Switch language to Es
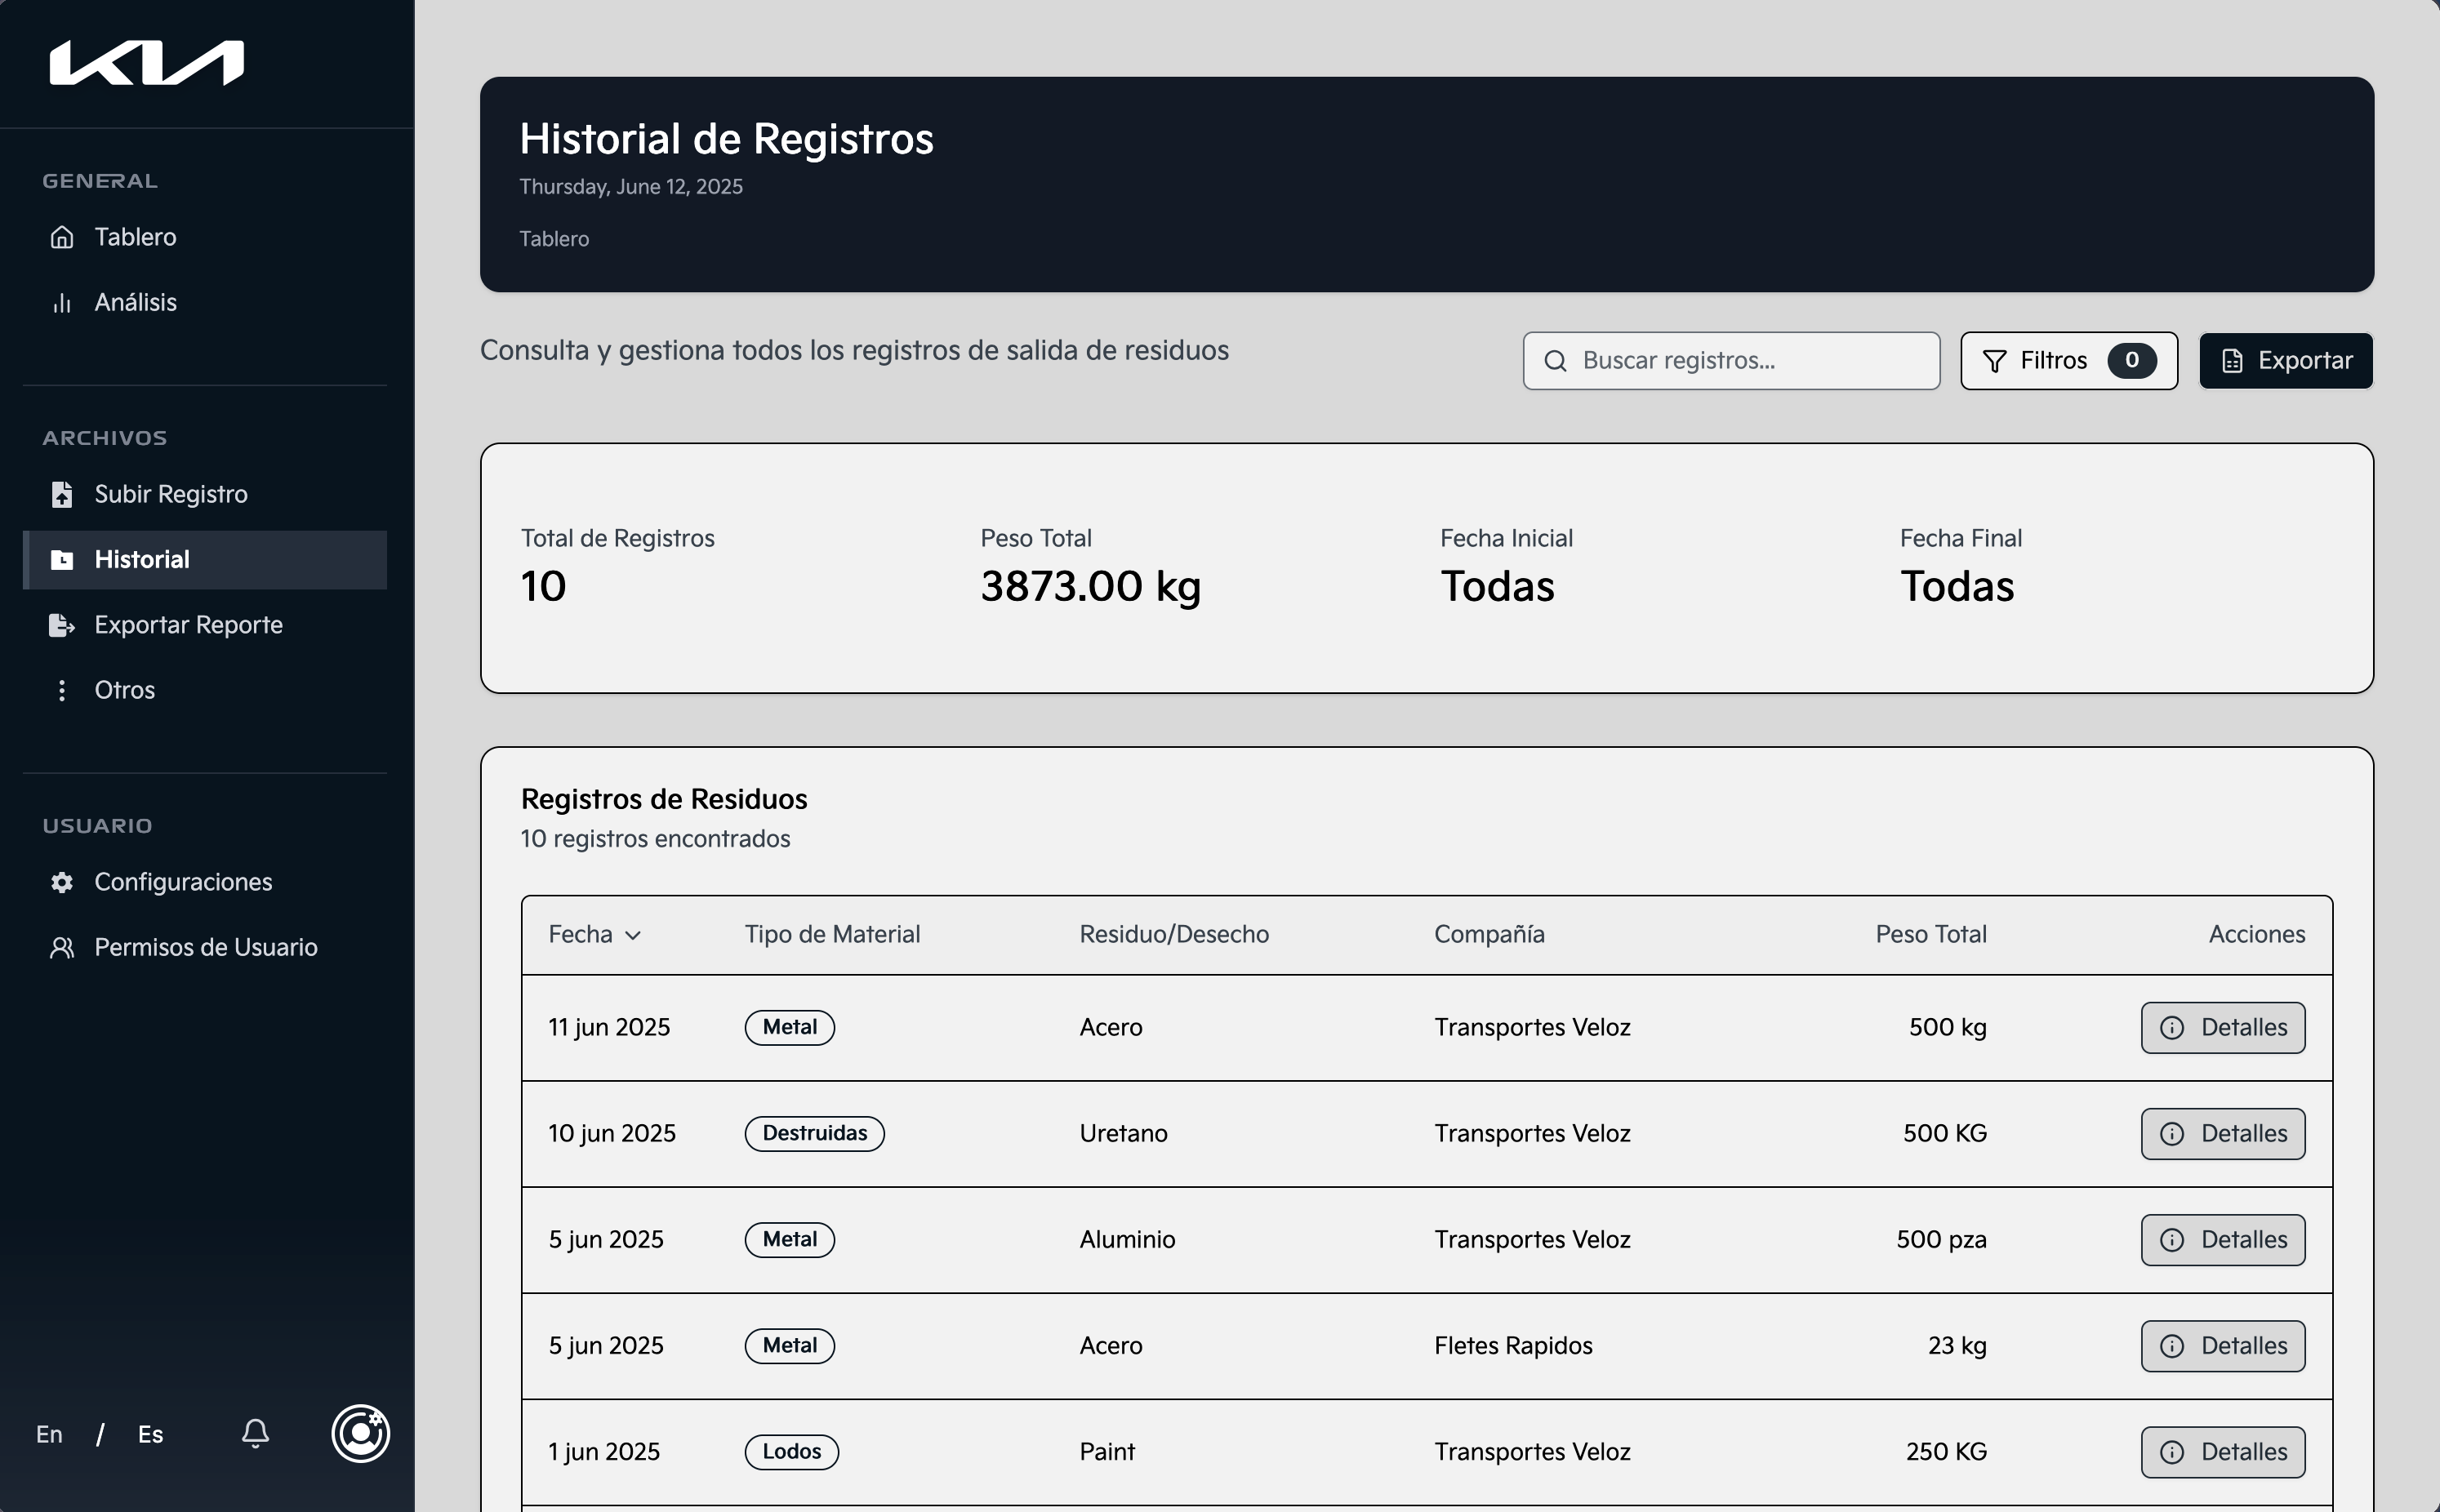The image size is (2440, 1512). 150,1434
